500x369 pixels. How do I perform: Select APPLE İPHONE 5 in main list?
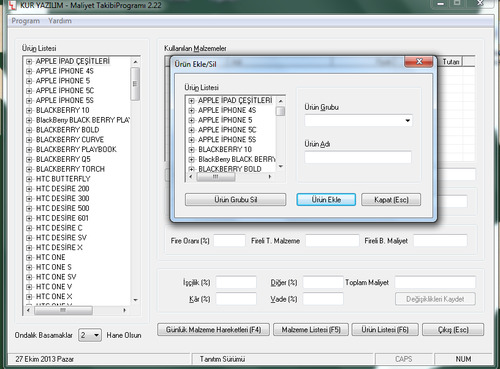pos(63,81)
